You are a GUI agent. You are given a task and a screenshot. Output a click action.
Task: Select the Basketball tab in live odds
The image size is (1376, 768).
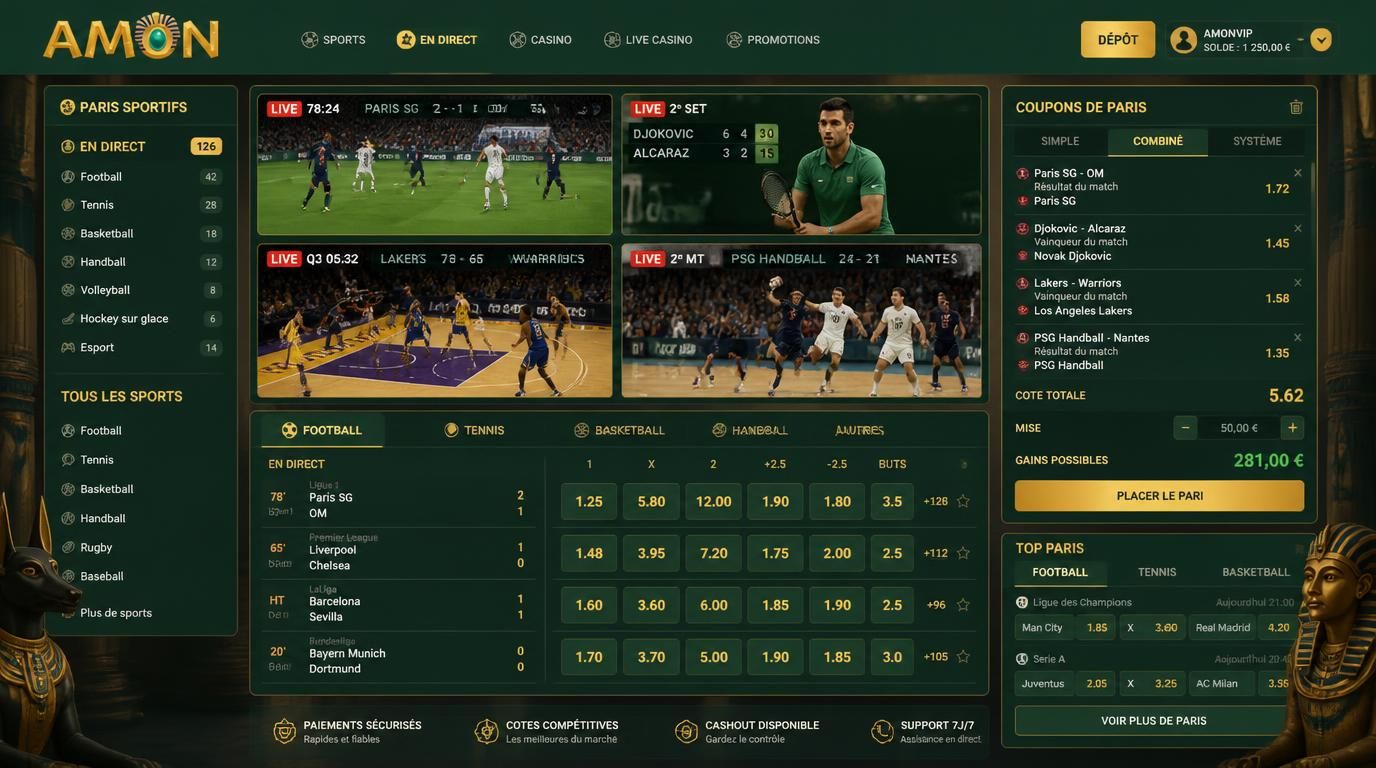tap(619, 430)
